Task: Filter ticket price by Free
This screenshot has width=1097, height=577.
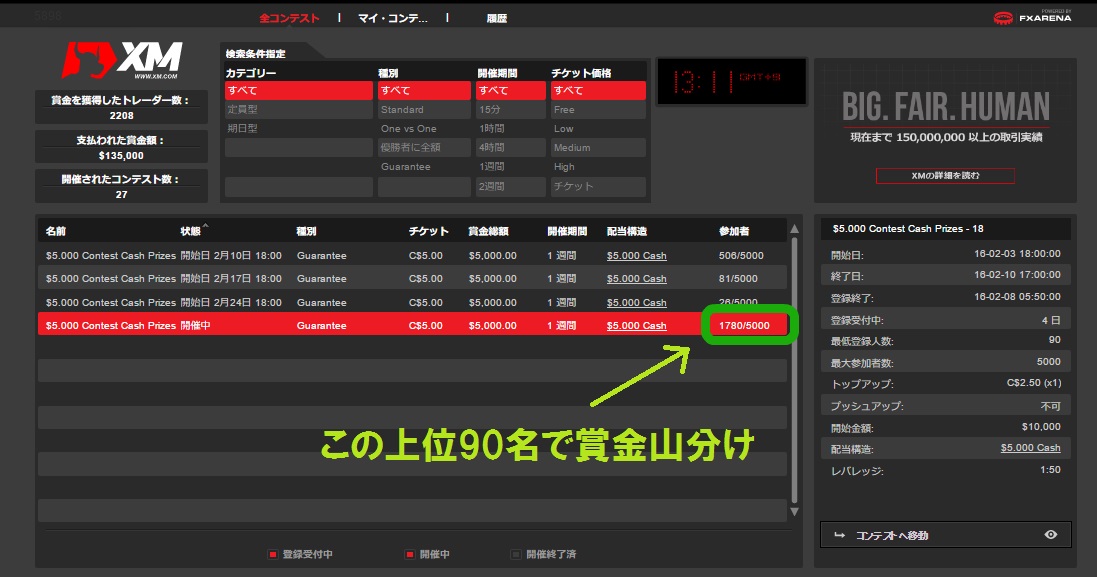Action: tap(598, 109)
